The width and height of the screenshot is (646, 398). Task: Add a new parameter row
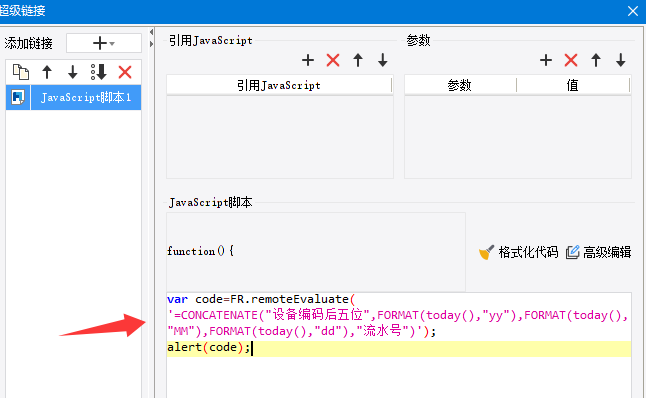tap(546, 60)
